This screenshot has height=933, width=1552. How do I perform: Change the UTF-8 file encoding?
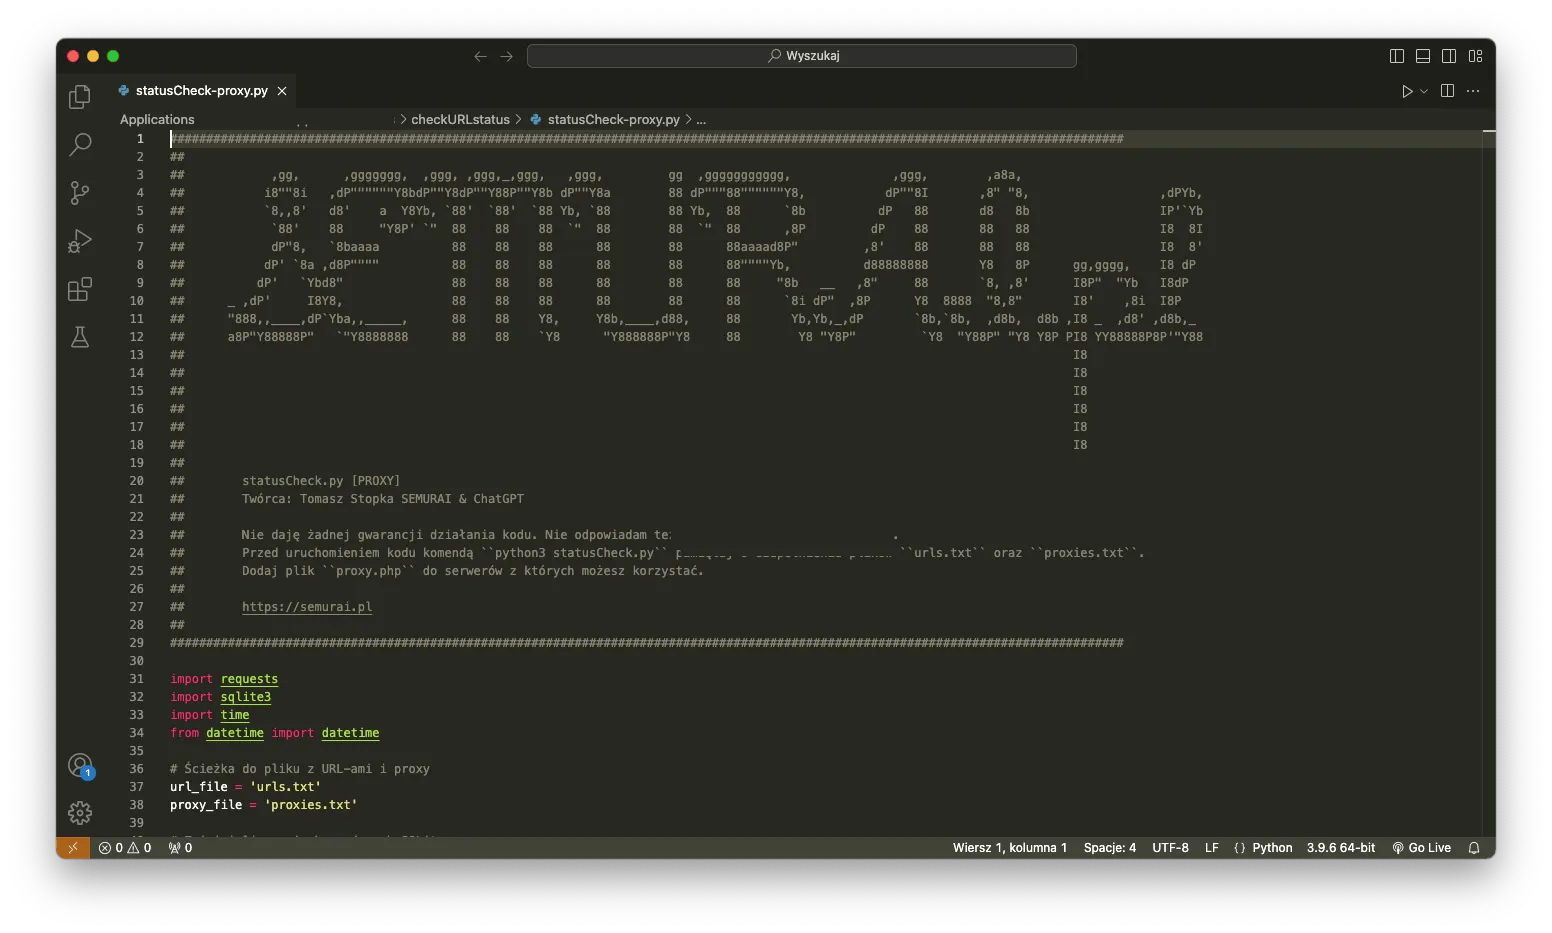1170,848
